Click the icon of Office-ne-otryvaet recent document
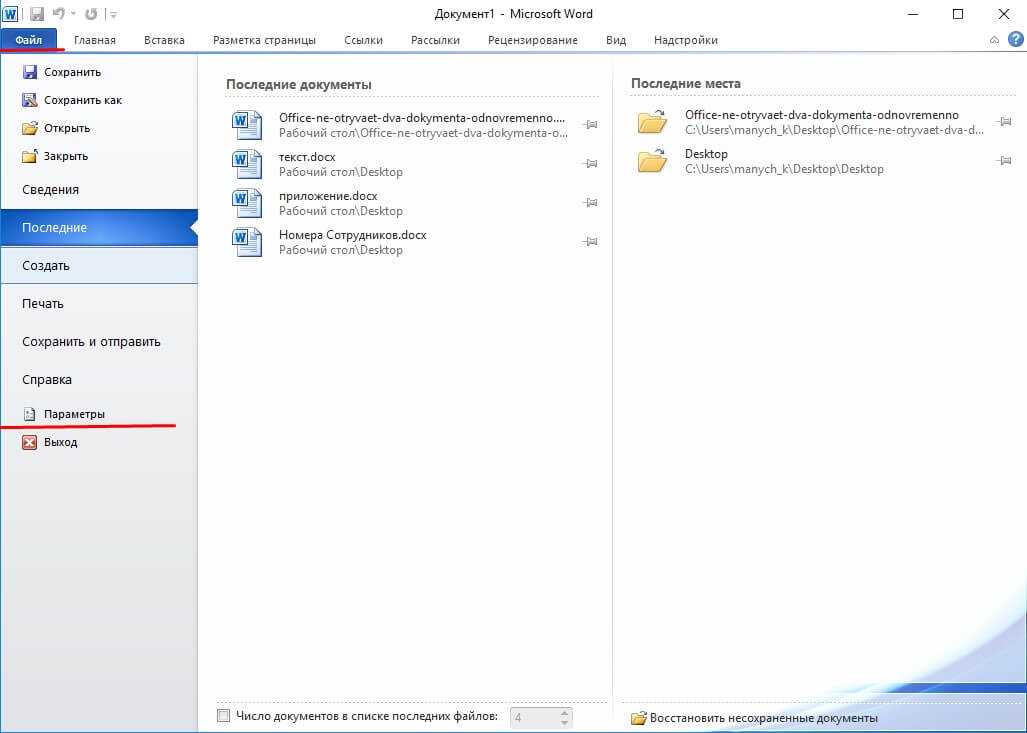 coord(247,124)
